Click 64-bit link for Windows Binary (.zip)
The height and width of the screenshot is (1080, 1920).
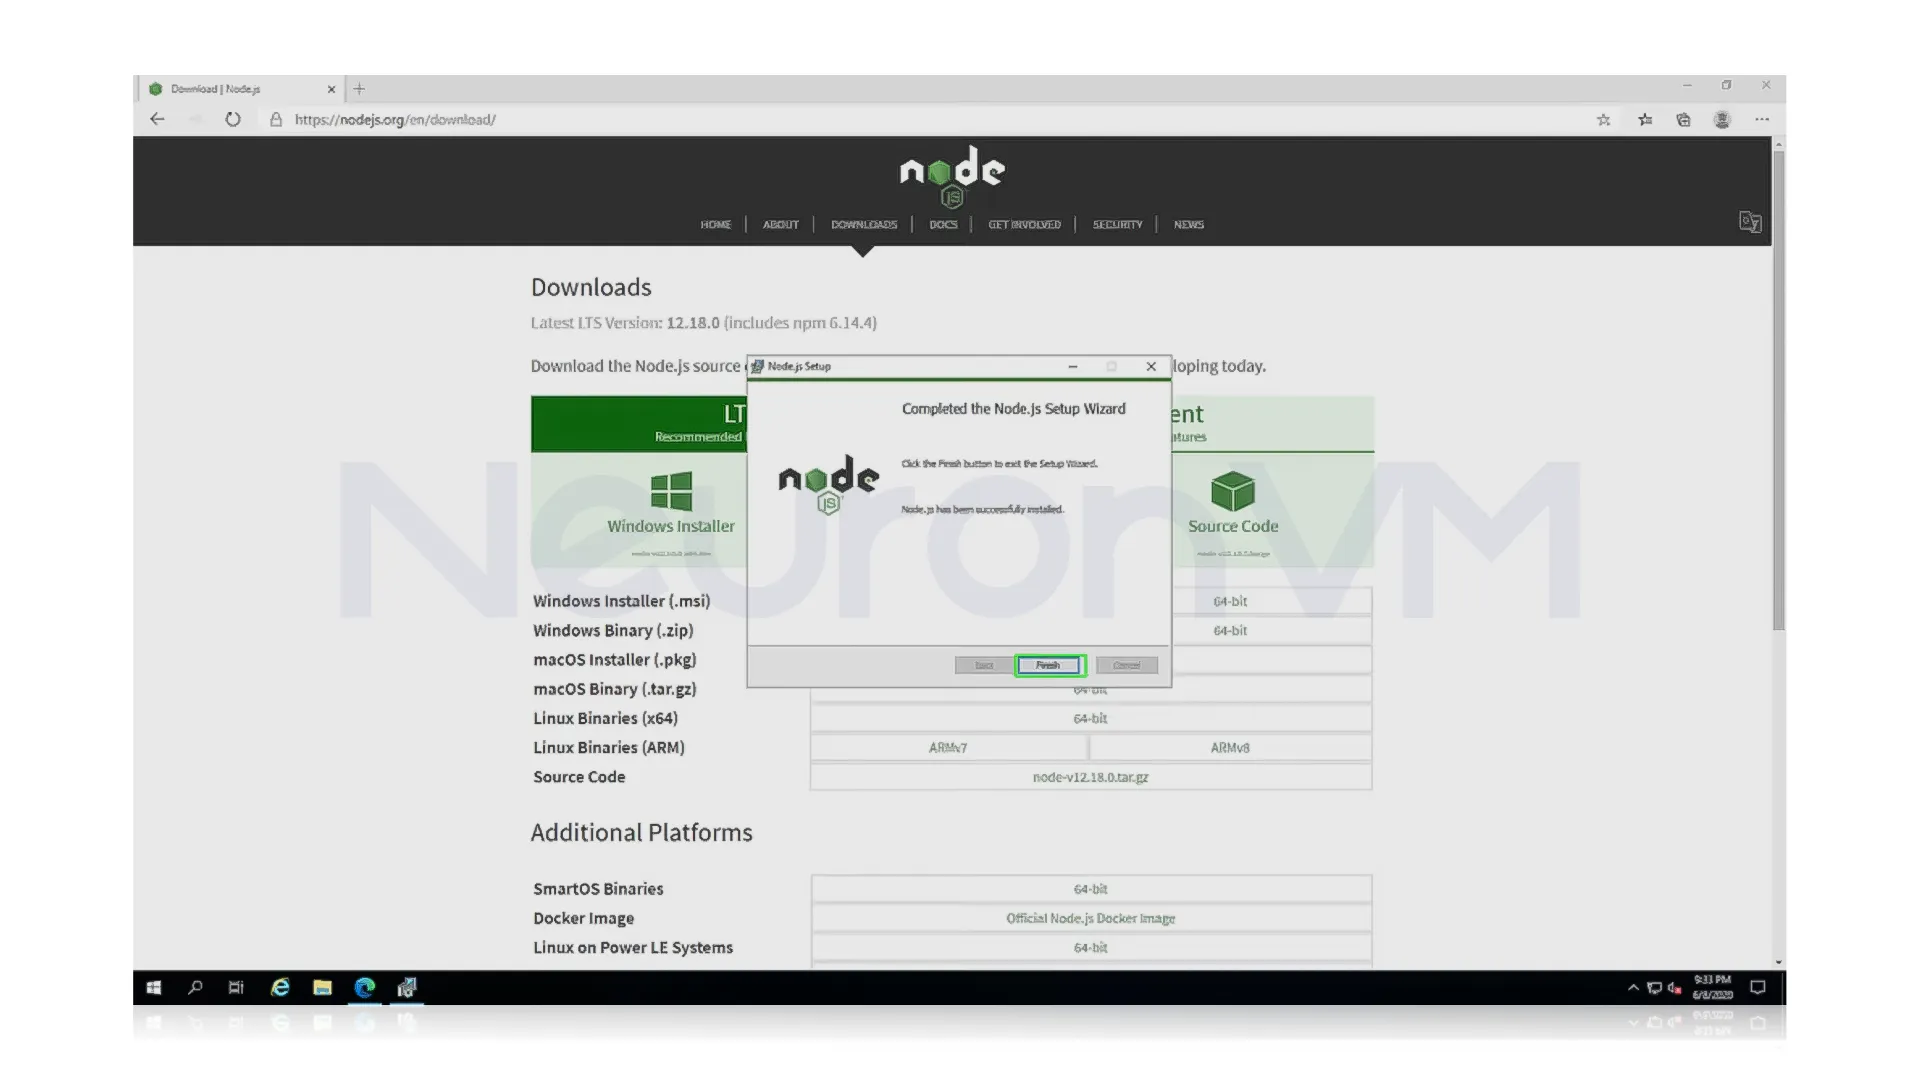[1230, 630]
